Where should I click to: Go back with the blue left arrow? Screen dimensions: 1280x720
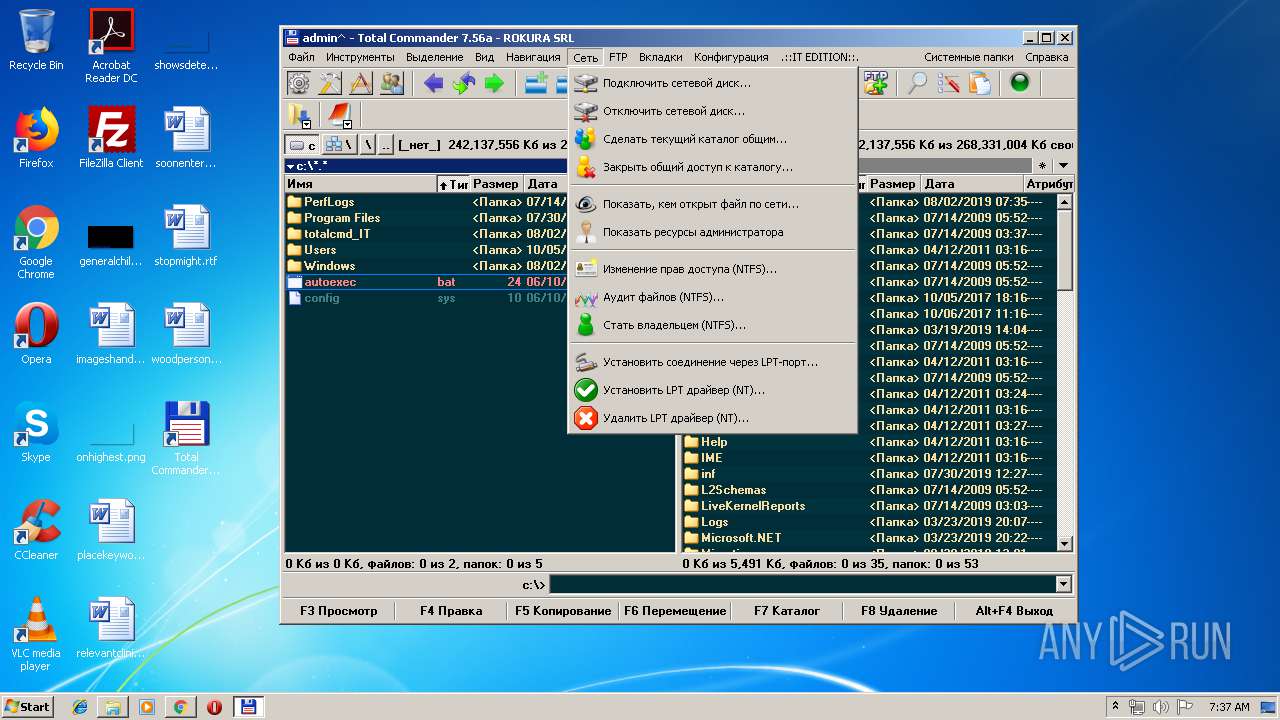tap(433, 83)
